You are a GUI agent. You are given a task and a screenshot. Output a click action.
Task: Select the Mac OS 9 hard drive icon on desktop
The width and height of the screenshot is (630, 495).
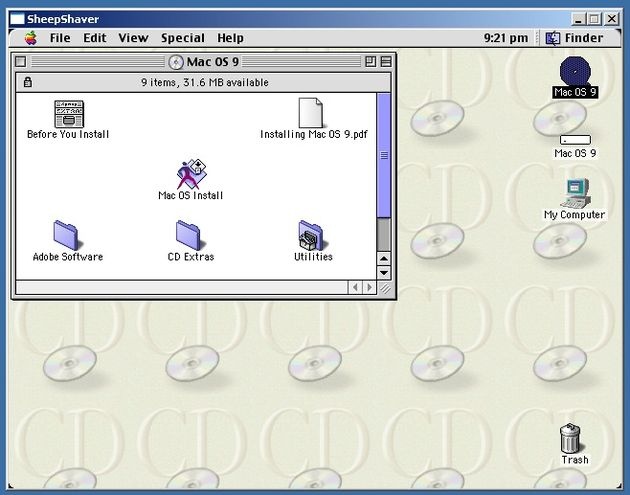click(575, 140)
